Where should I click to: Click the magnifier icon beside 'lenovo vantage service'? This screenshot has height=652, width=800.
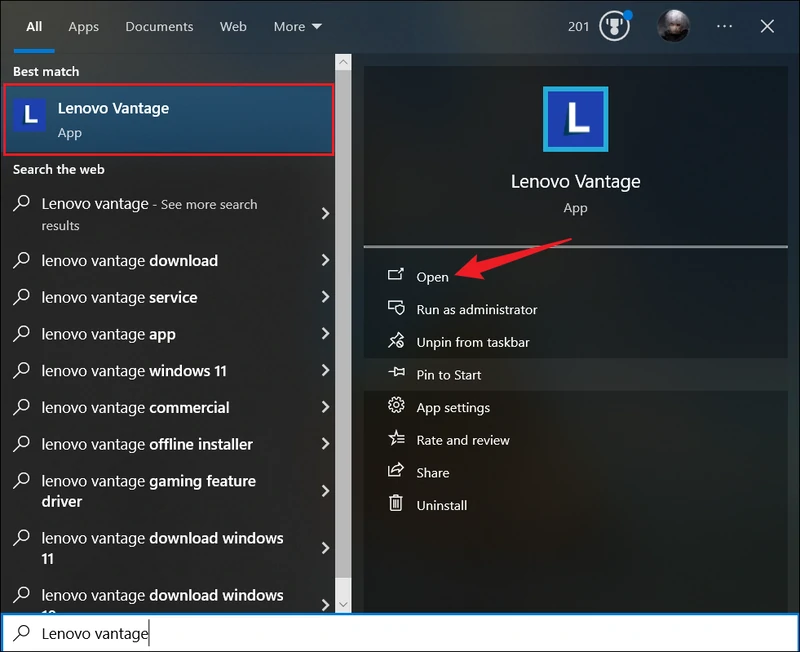point(21,297)
